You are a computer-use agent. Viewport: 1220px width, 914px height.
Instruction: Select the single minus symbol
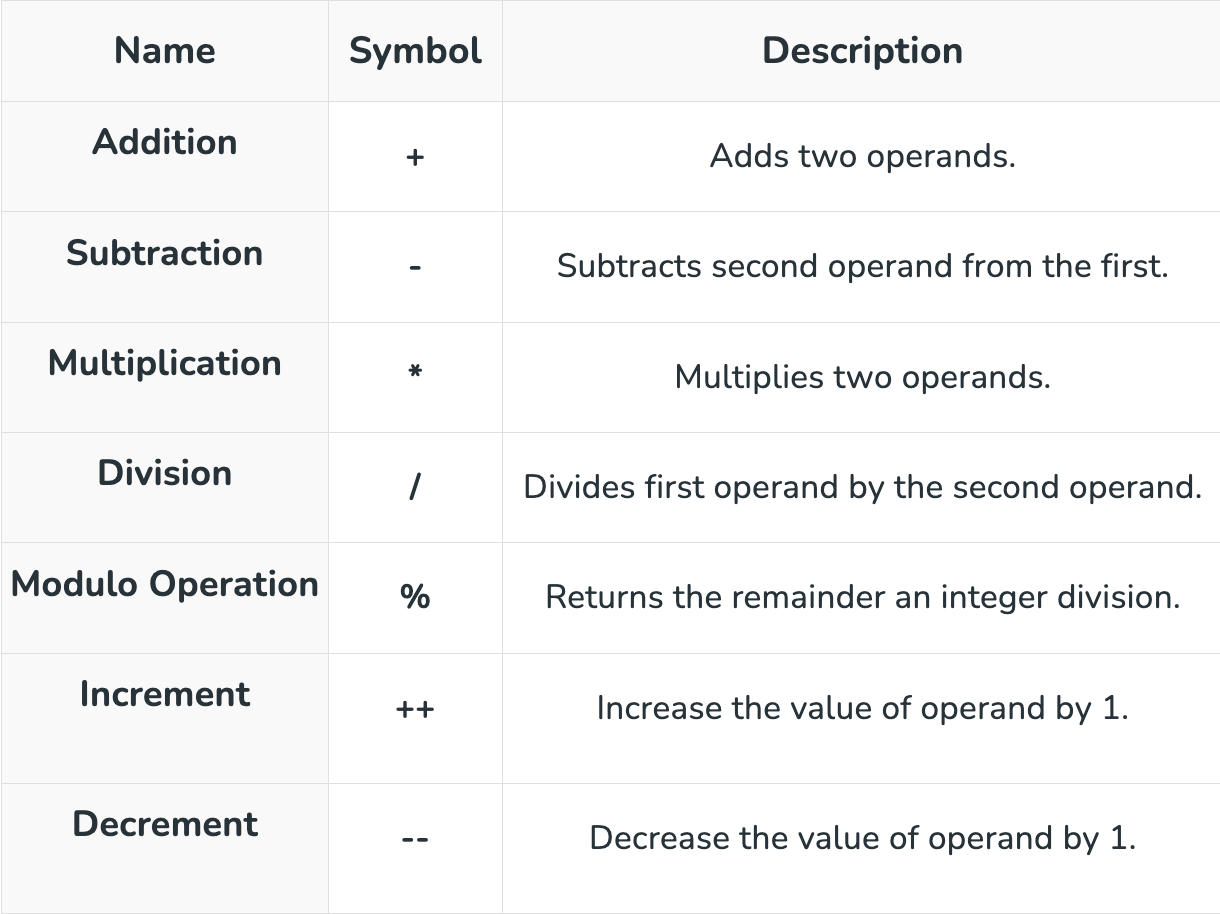[415, 268]
